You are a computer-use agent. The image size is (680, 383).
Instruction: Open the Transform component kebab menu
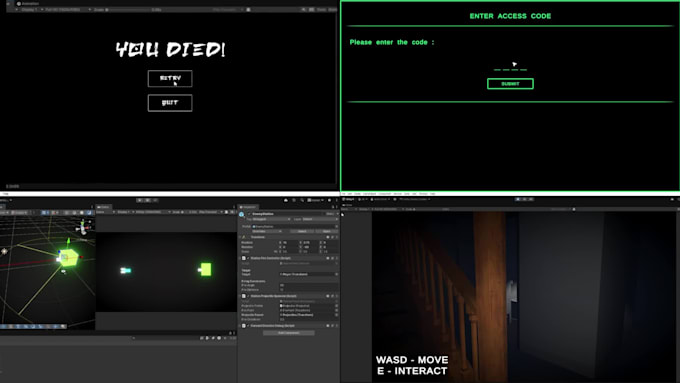(337, 237)
